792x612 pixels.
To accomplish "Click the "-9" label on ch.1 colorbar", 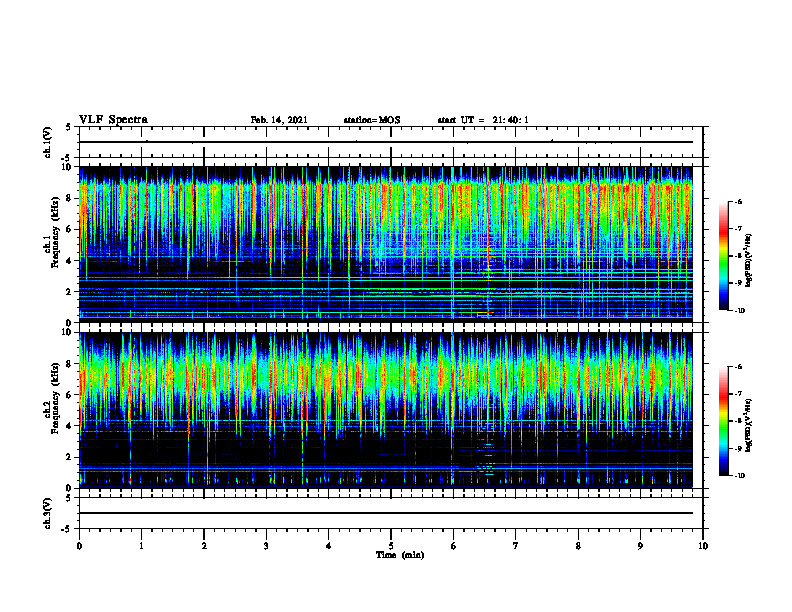I will [x=738, y=283].
